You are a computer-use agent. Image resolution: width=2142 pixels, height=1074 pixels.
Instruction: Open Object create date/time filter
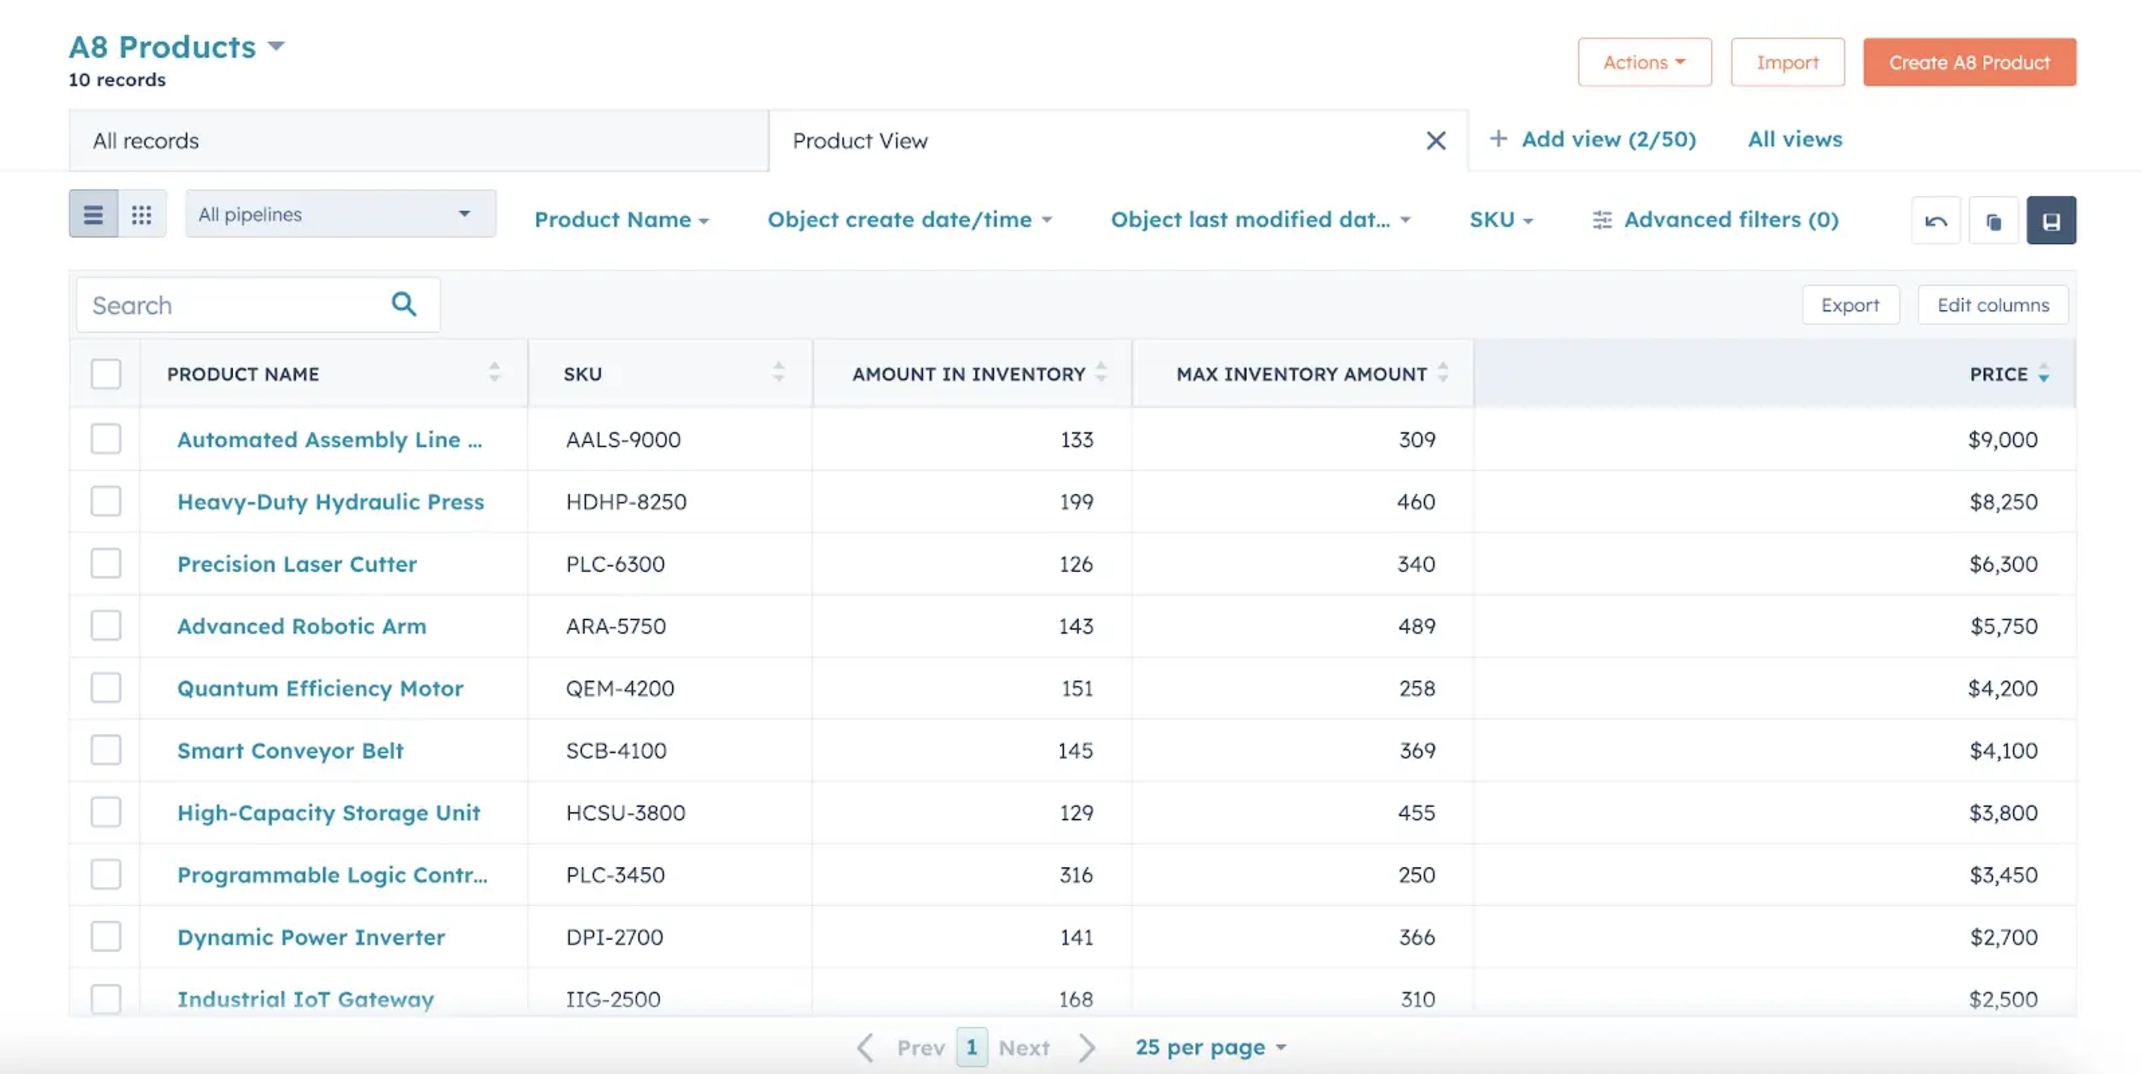pyautogui.click(x=909, y=219)
